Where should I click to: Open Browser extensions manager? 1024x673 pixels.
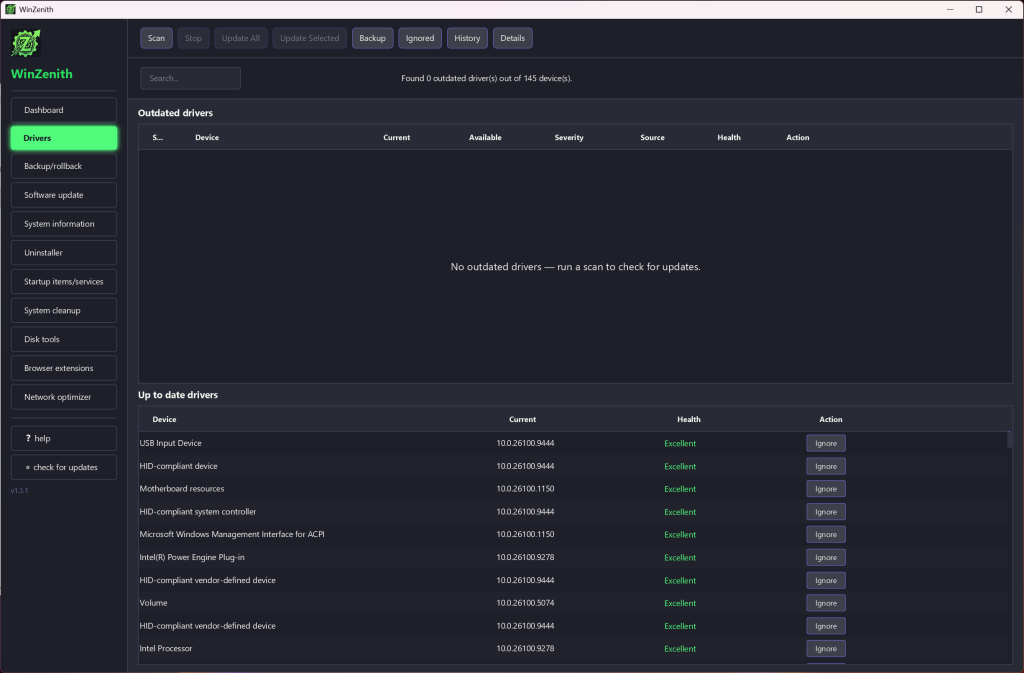64,368
